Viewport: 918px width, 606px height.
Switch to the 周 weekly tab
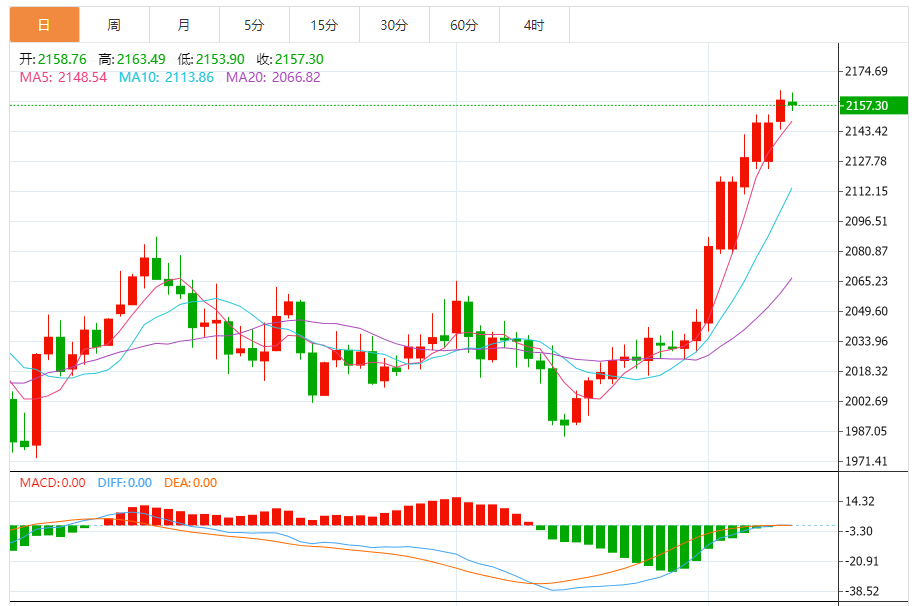coord(114,25)
